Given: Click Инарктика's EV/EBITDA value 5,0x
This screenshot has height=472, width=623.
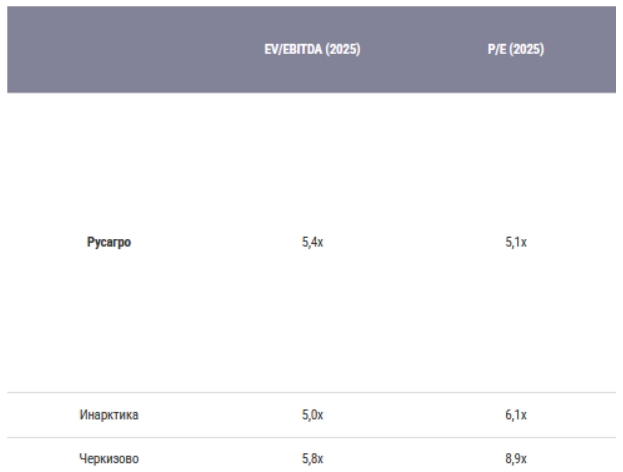Looking at the screenshot, I should click(311, 415).
